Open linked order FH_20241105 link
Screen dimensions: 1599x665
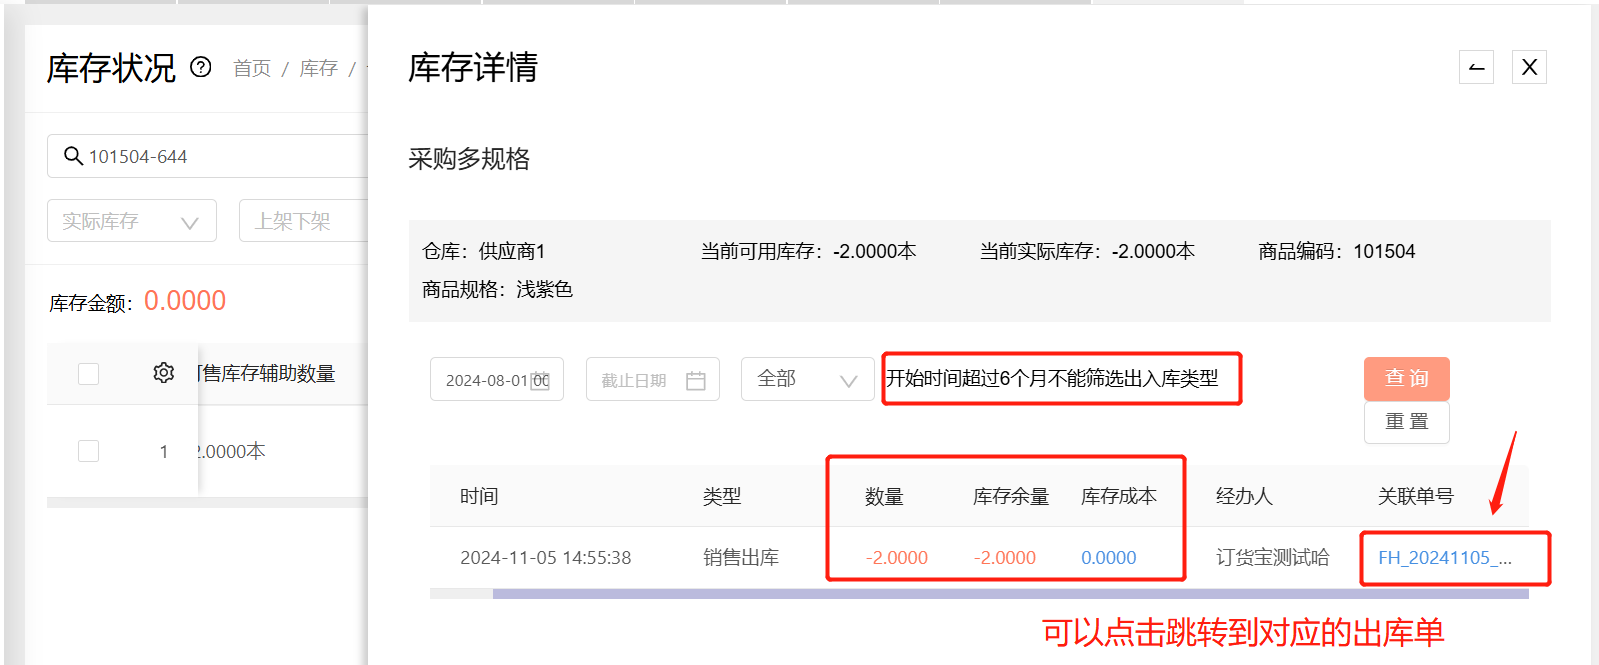coord(1444,558)
